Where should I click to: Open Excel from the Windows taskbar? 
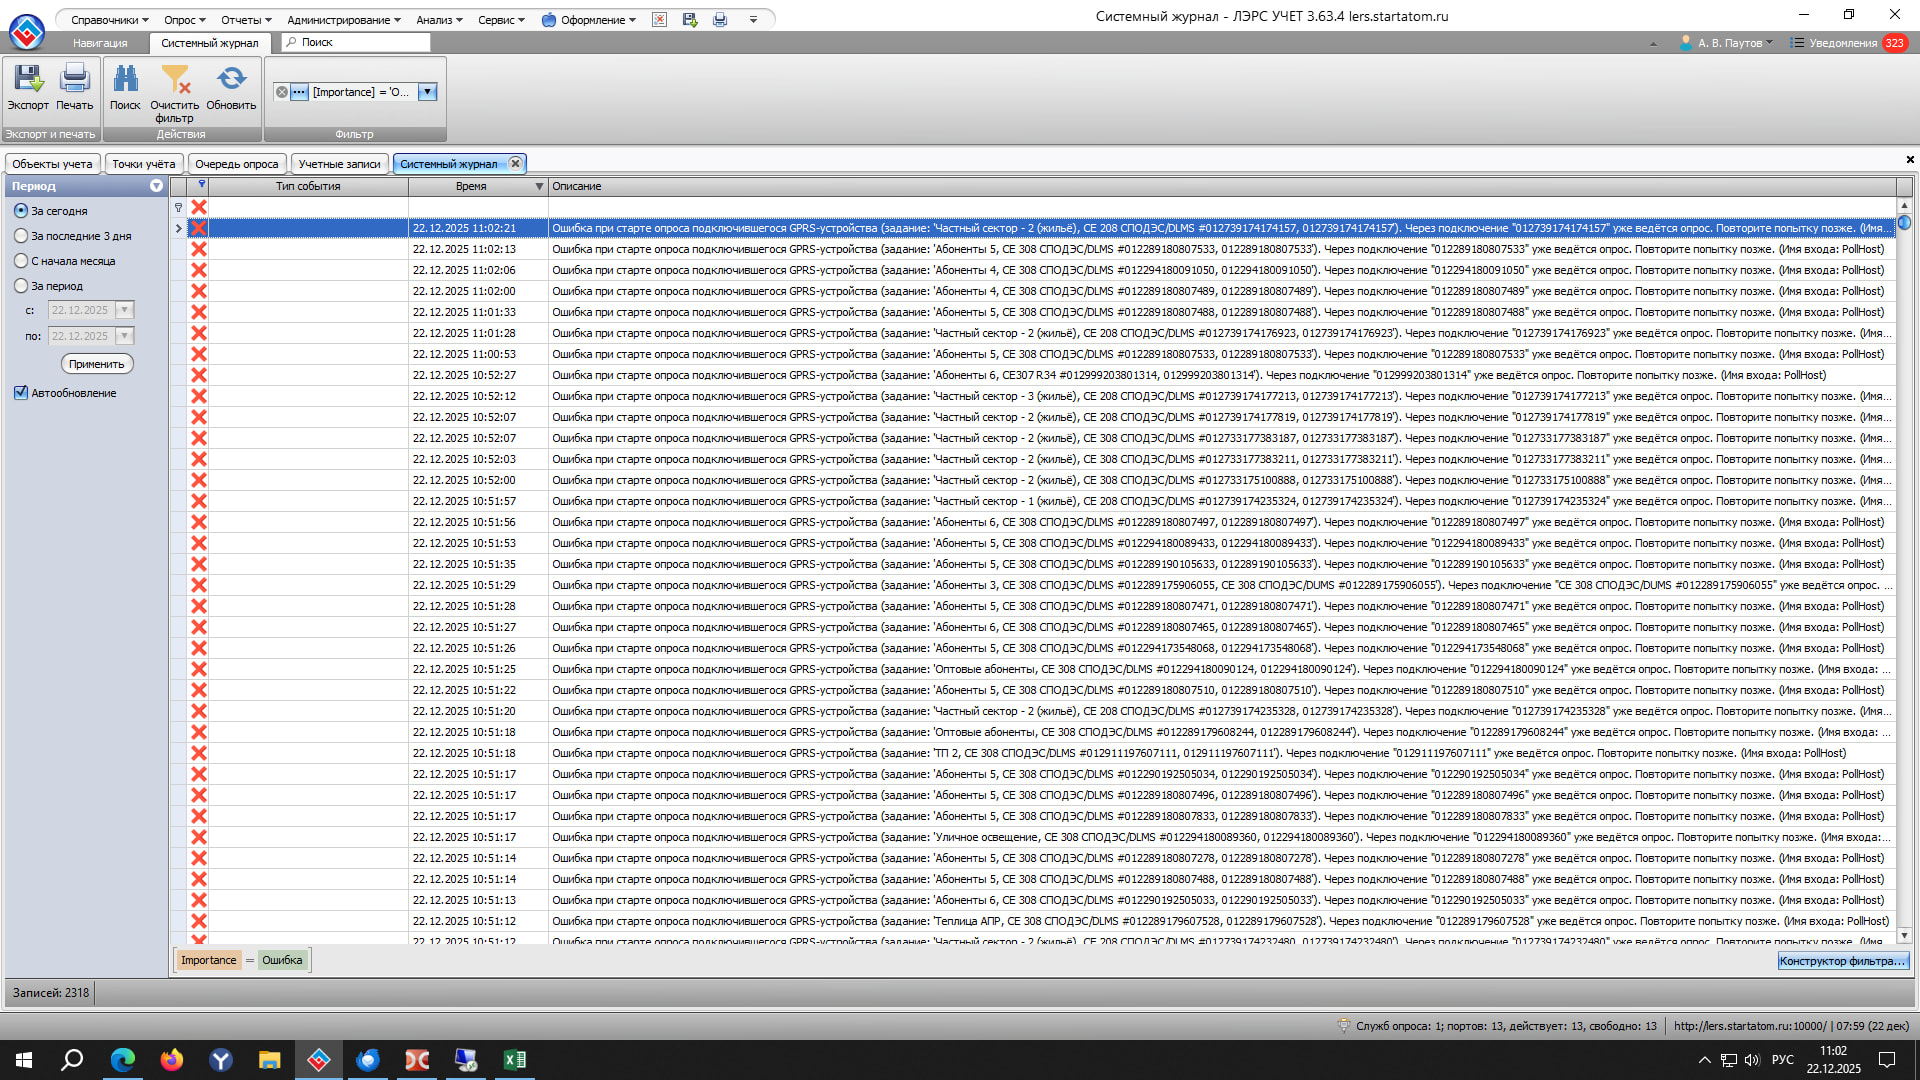pyautogui.click(x=515, y=1060)
